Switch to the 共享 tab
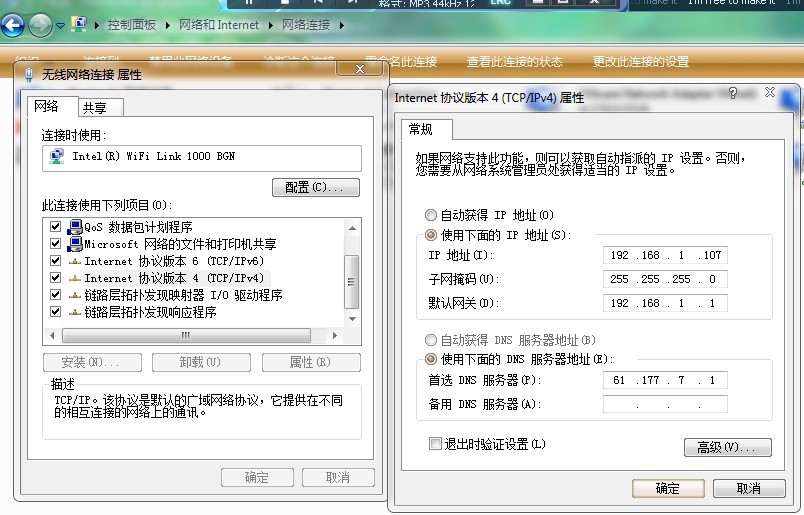 click(x=95, y=108)
